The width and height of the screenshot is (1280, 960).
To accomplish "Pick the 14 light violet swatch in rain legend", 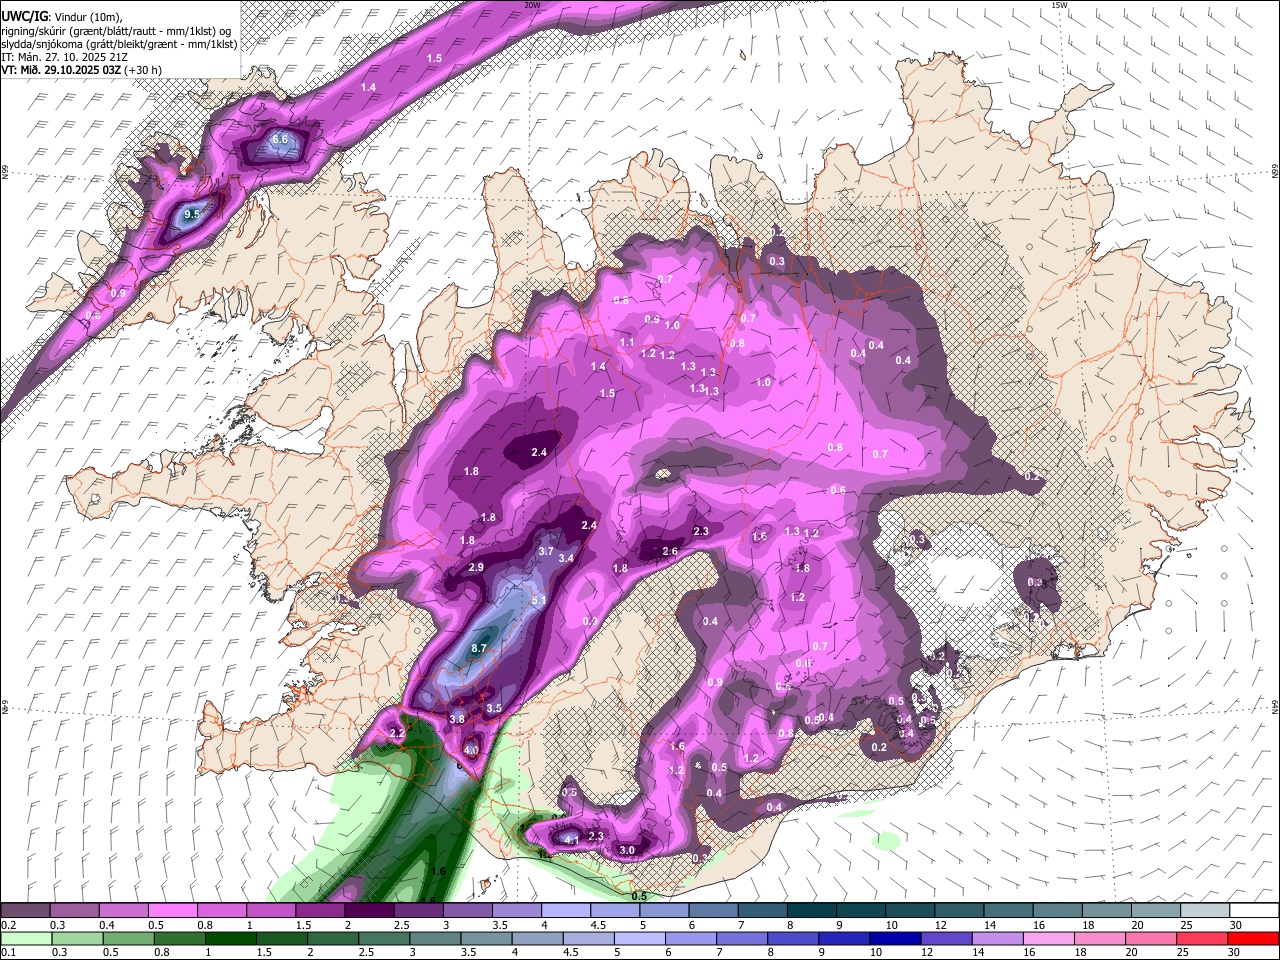I will pos(997,938).
